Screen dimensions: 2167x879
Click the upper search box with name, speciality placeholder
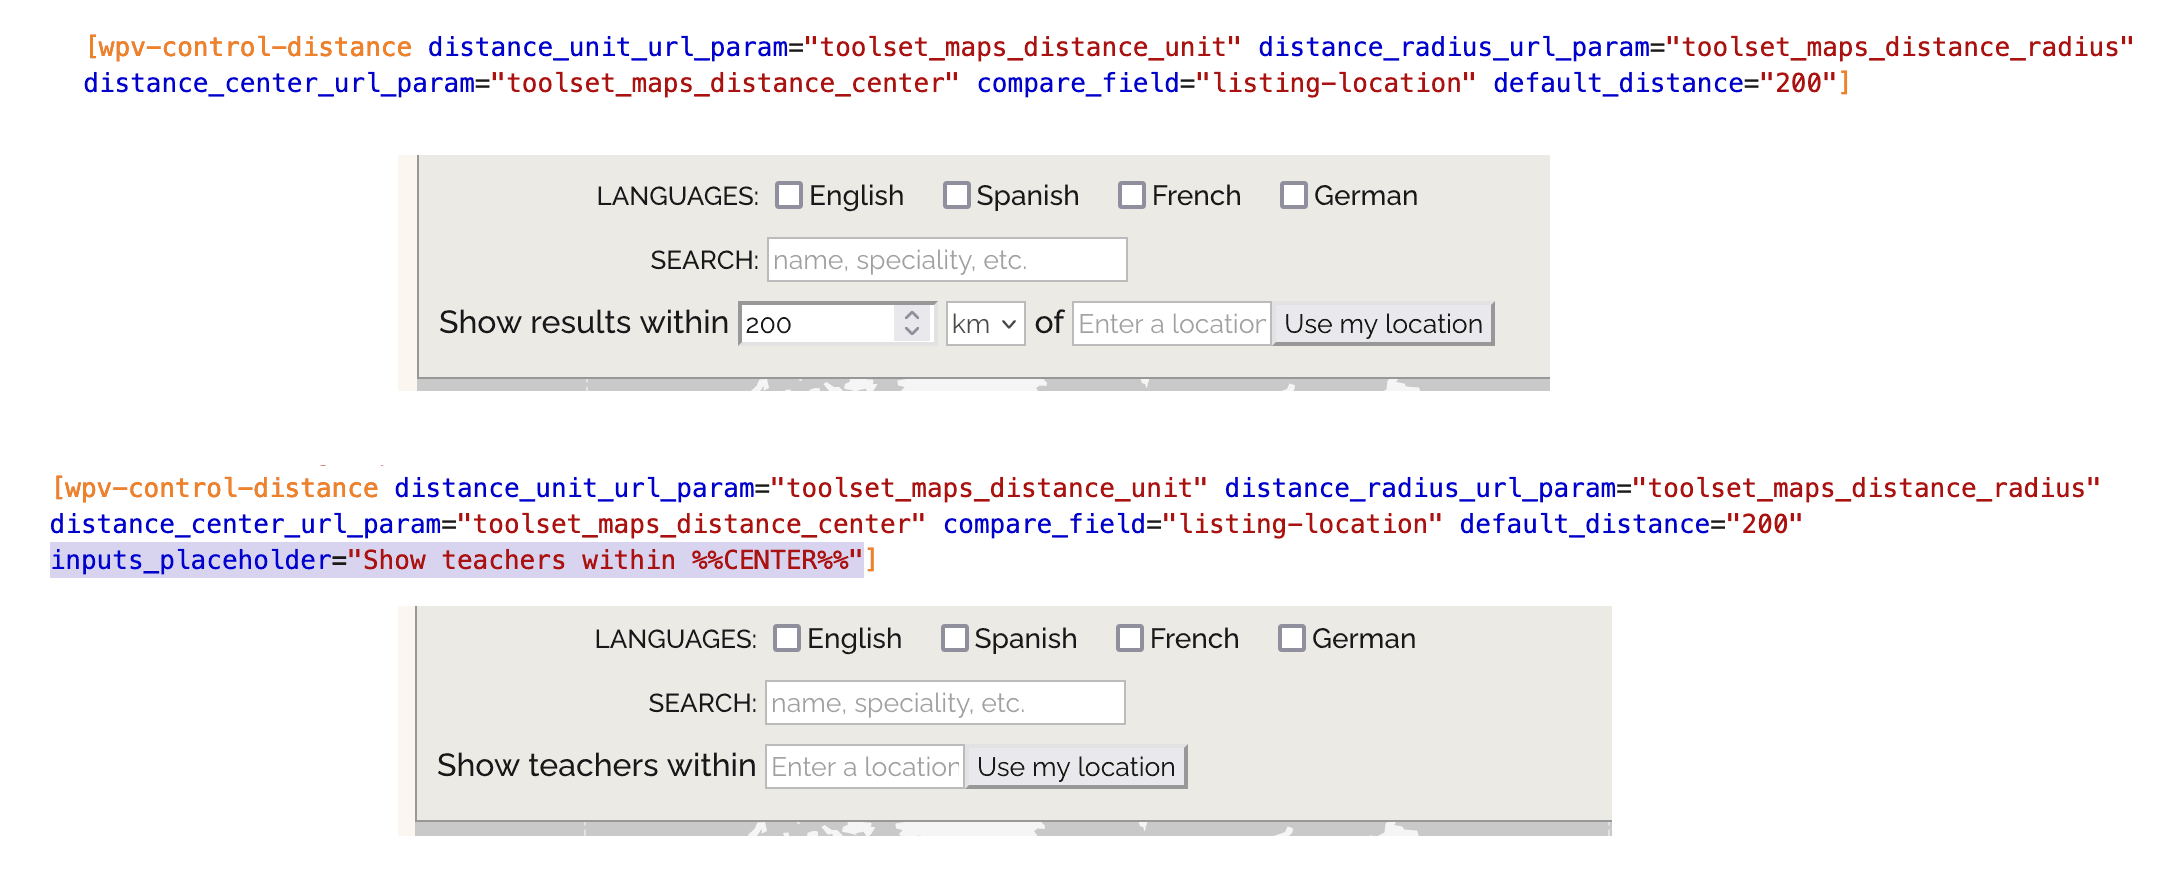click(947, 260)
